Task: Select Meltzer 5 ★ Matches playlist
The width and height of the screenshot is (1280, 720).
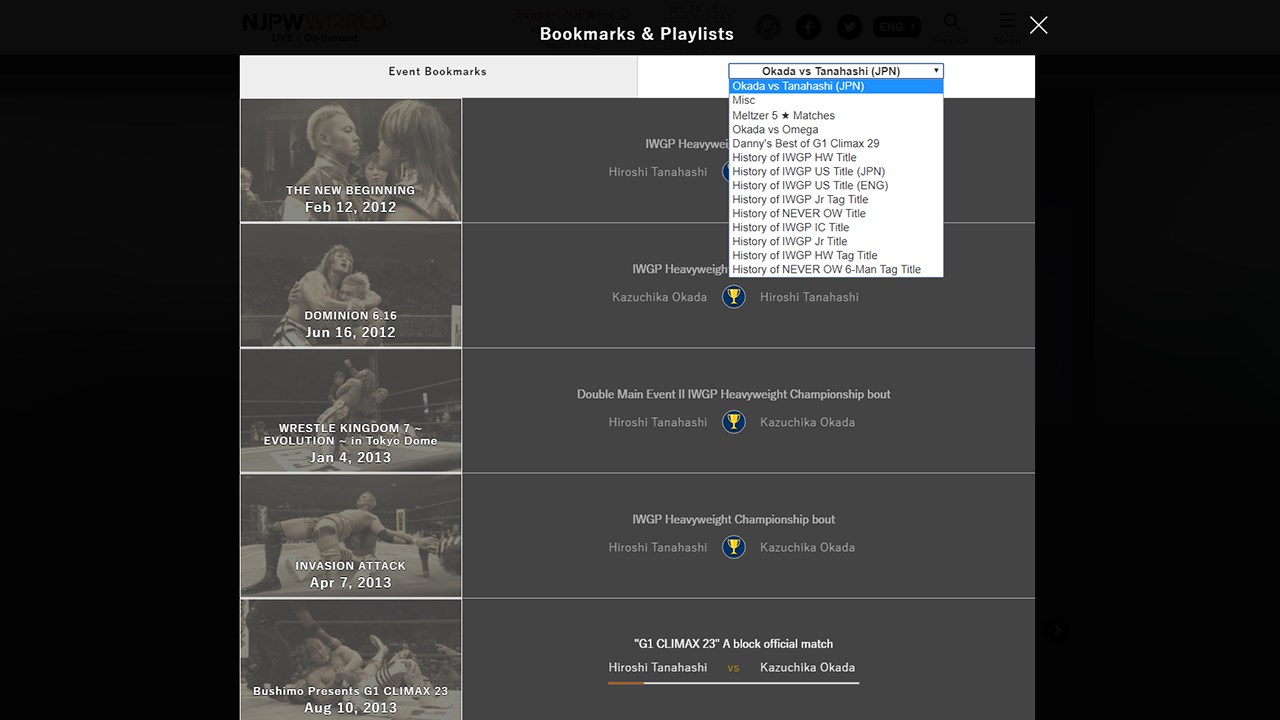Action: coord(836,115)
